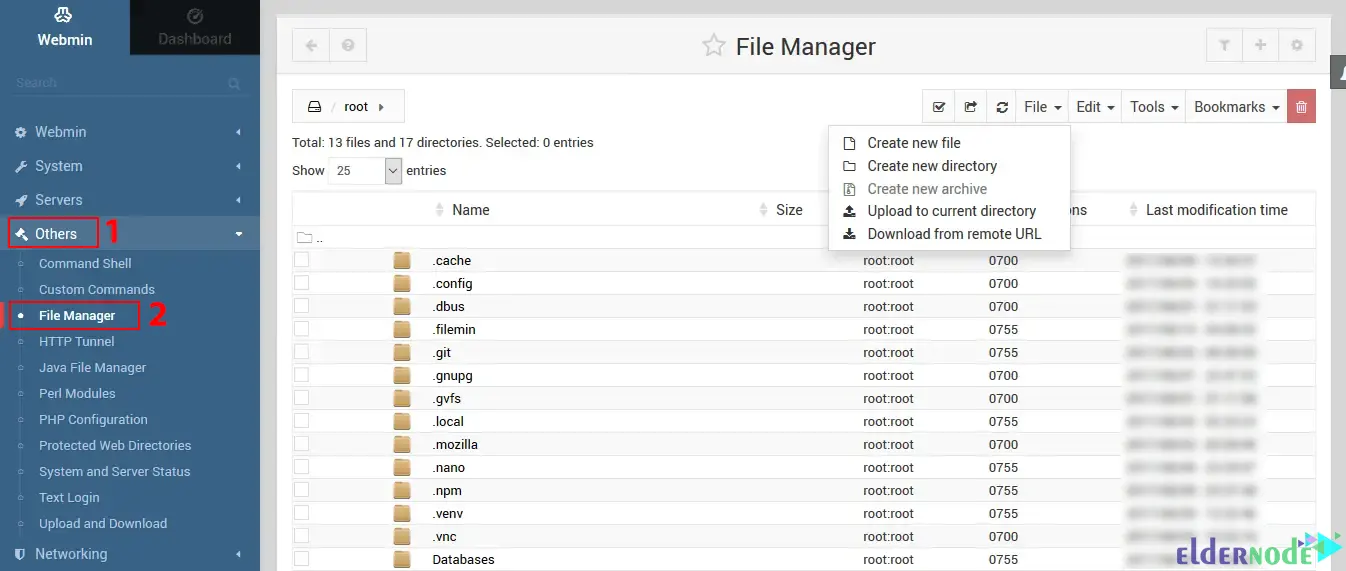This screenshot has height=571, width=1346.
Task: Click the red trash delete icon
Action: (1301, 107)
